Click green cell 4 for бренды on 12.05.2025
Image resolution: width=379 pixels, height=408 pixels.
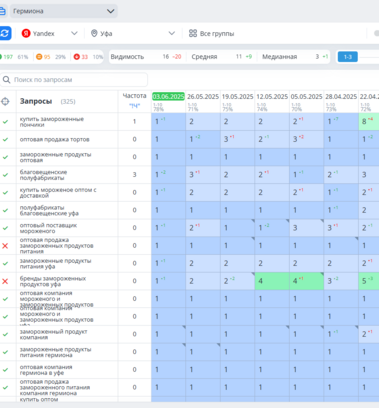(272, 281)
